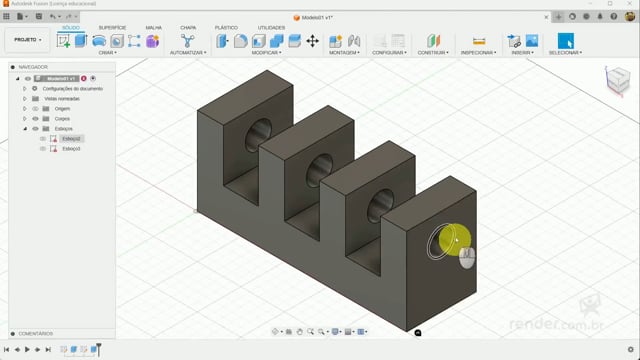The image size is (640, 360).
Task: Activate the Move/Copy cross-arrows tool
Action: coord(313,41)
